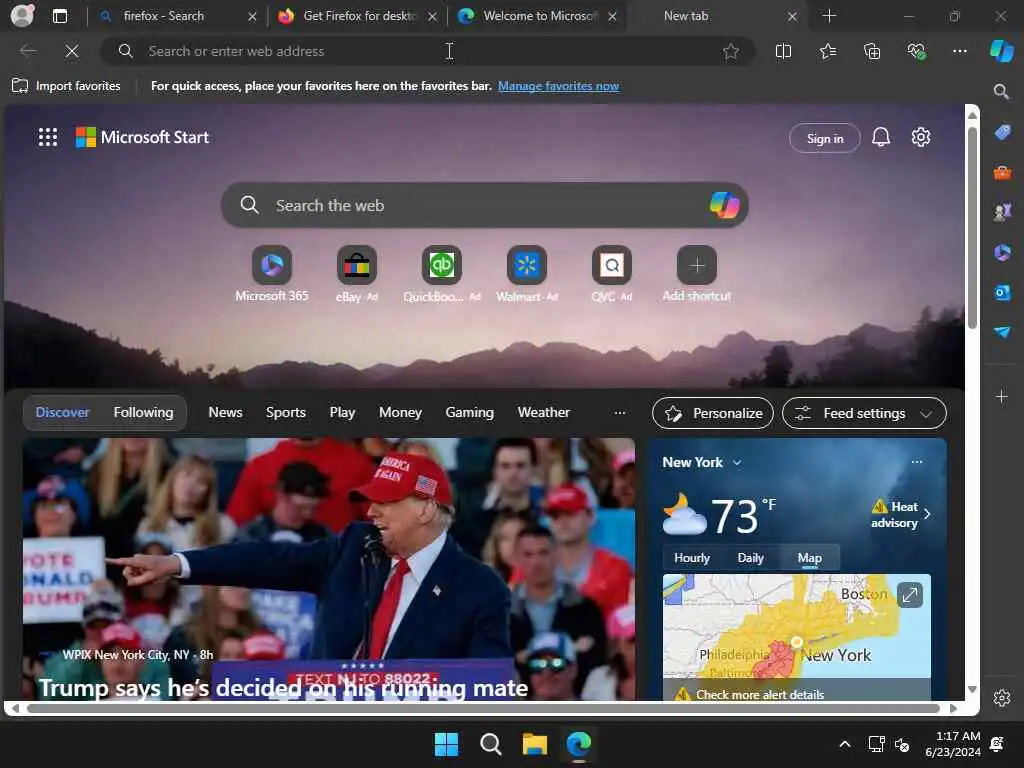Add this page to favorites star
This screenshot has width=1024, height=768.
tap(731, 51)
